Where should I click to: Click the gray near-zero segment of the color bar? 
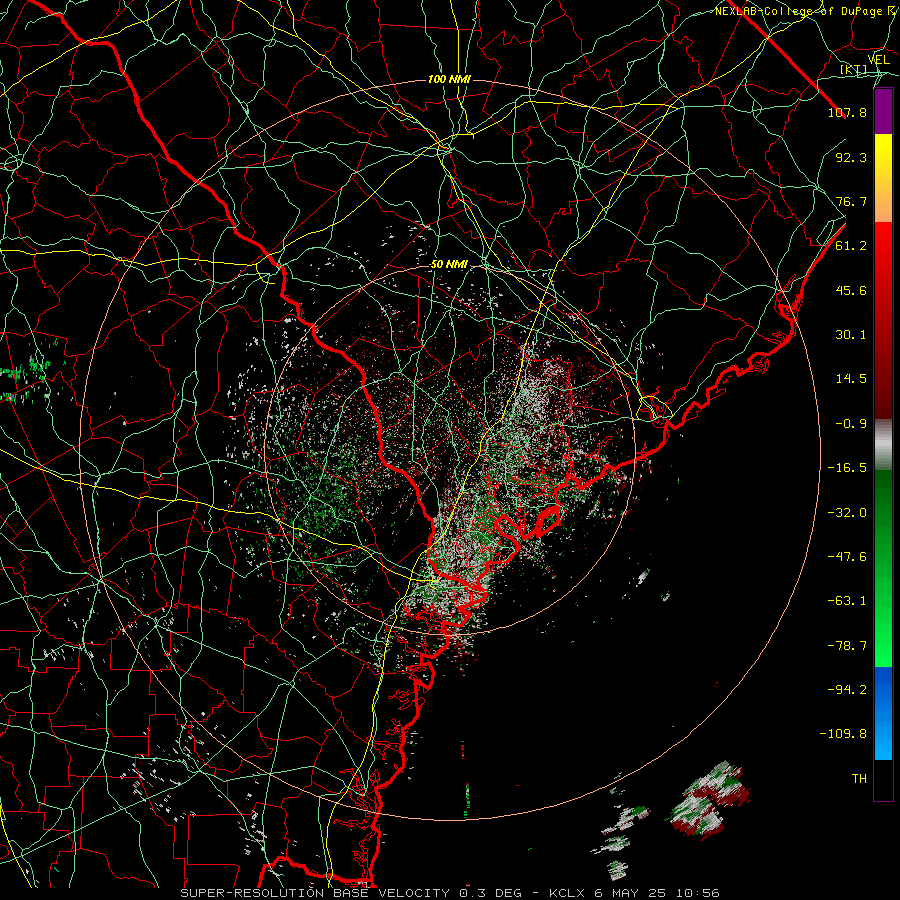tap(883, 443)
